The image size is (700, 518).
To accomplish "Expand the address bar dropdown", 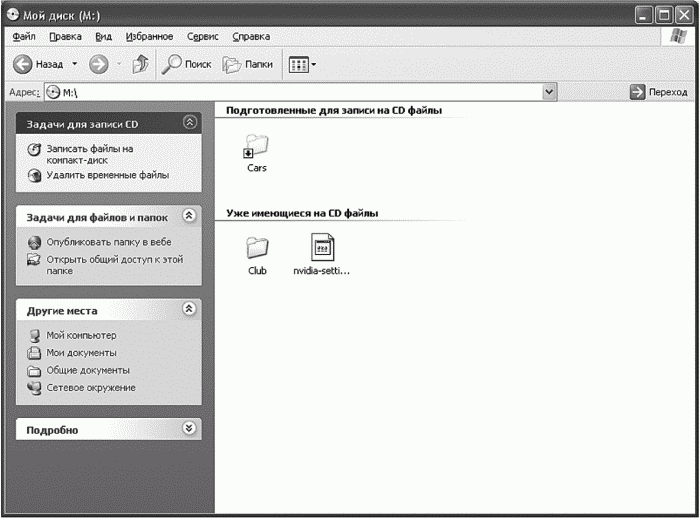I will [549, 92].
